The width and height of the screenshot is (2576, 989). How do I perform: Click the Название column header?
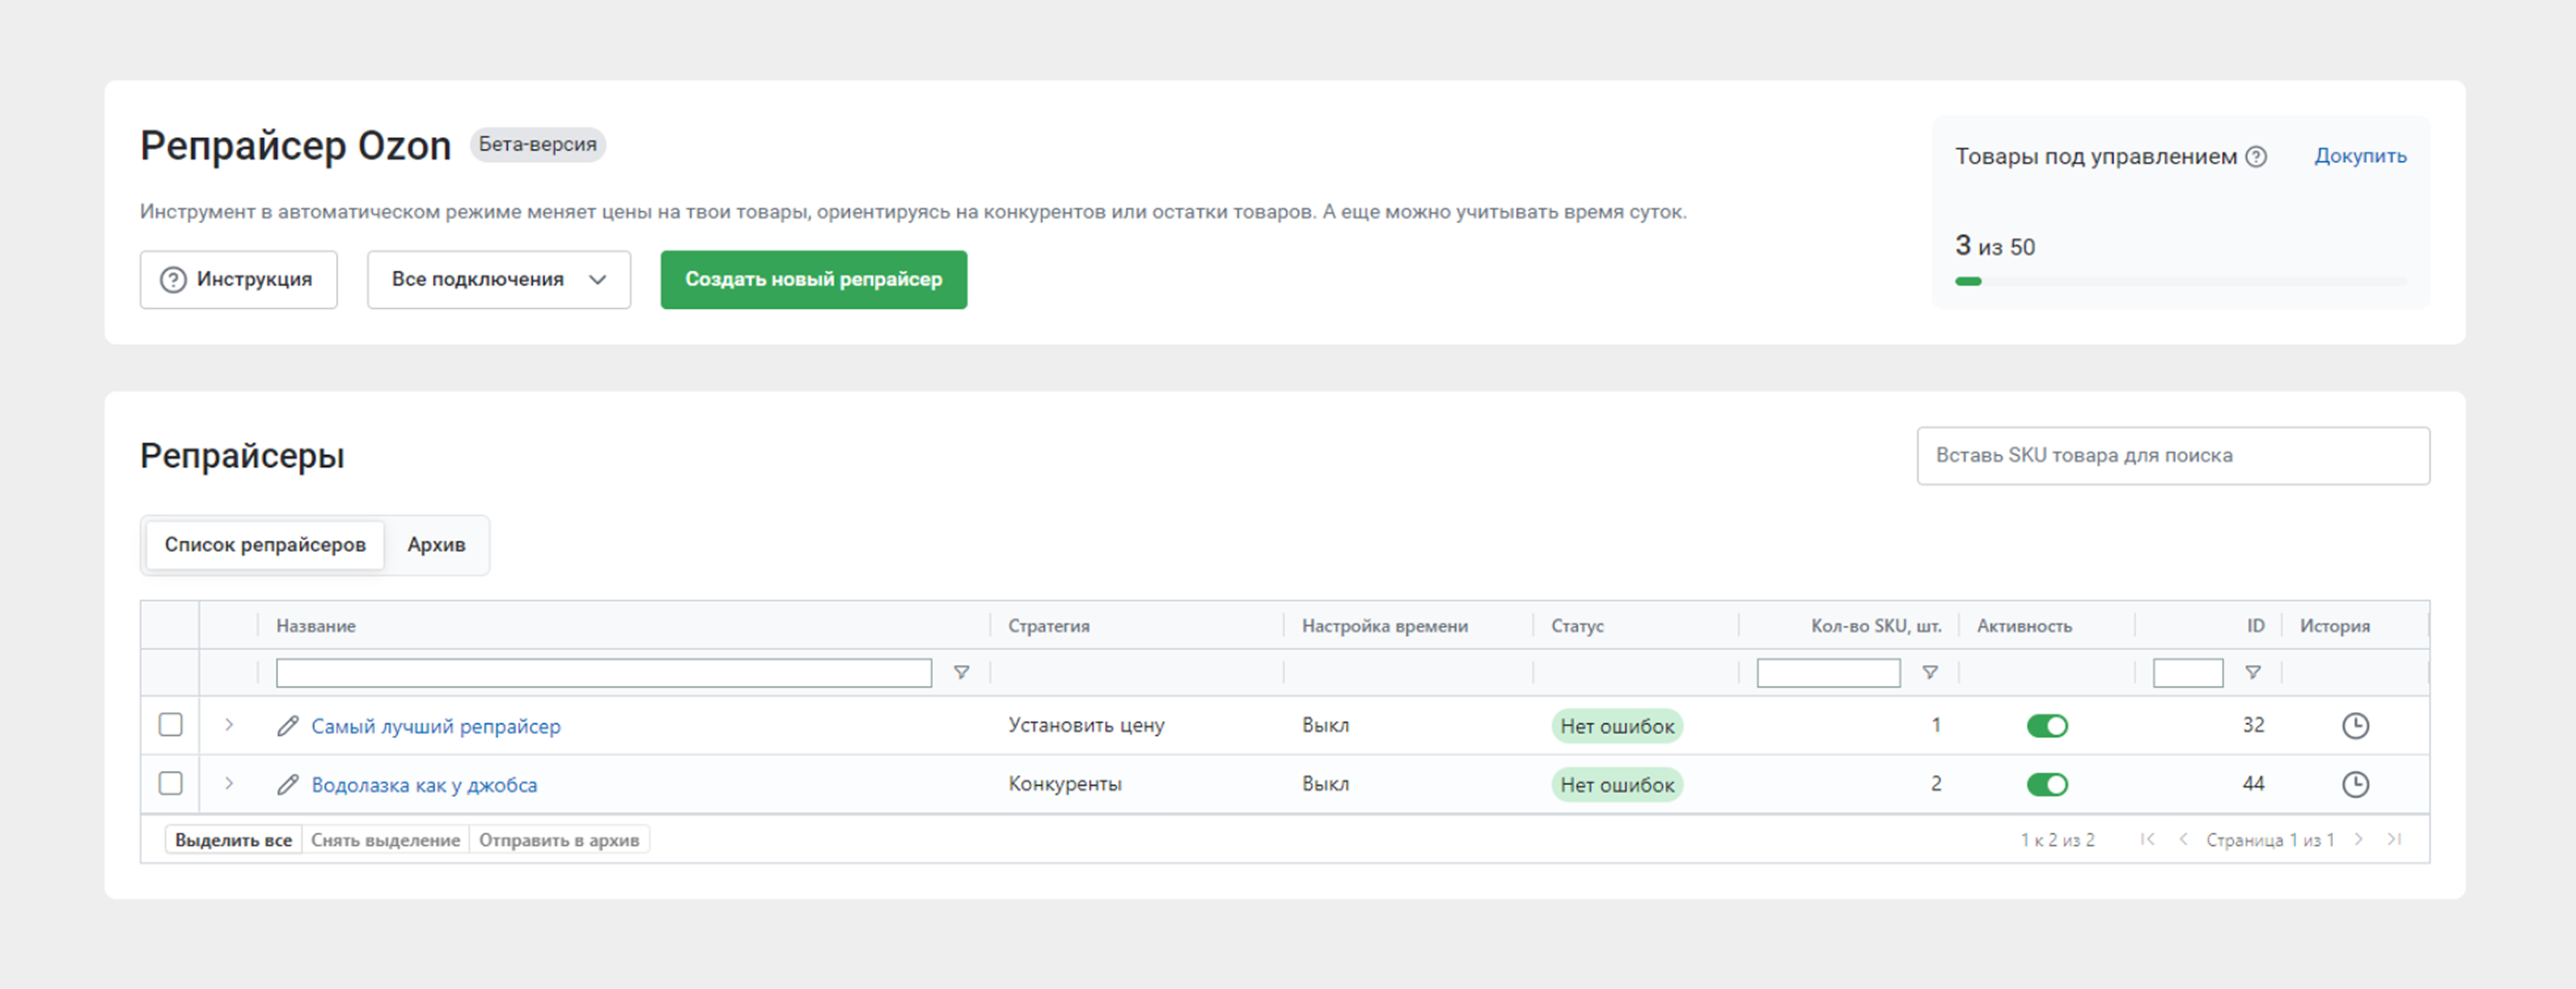click(x=316, y=626)
